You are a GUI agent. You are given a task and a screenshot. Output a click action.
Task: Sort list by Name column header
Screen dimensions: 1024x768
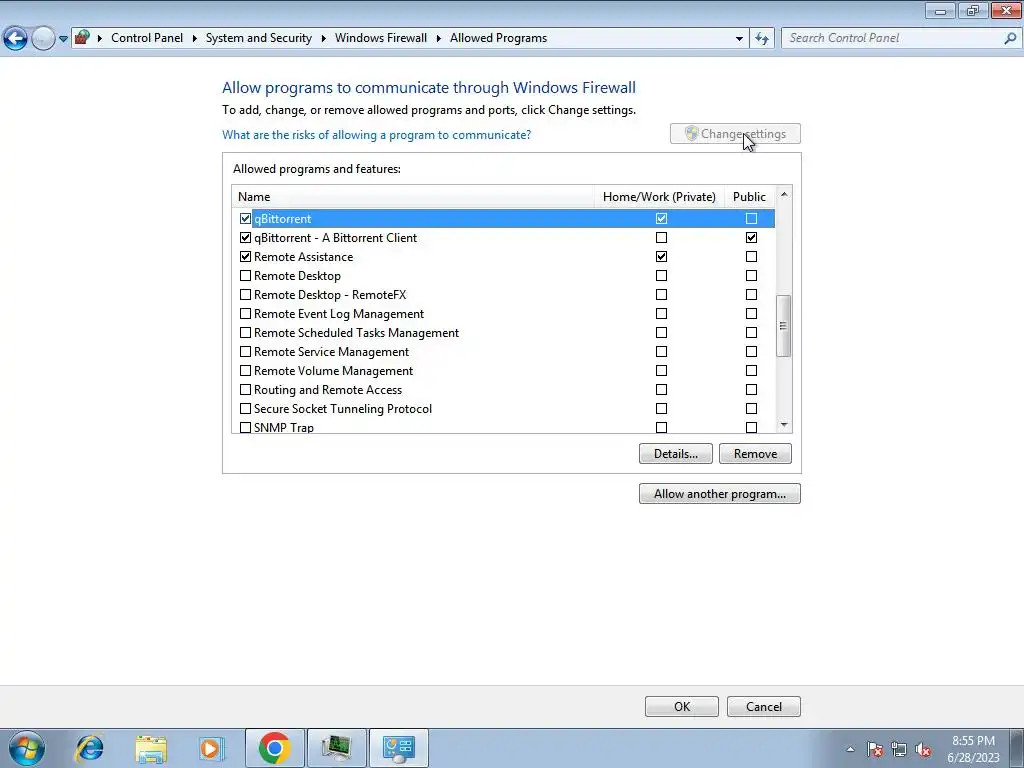(413, 197)
